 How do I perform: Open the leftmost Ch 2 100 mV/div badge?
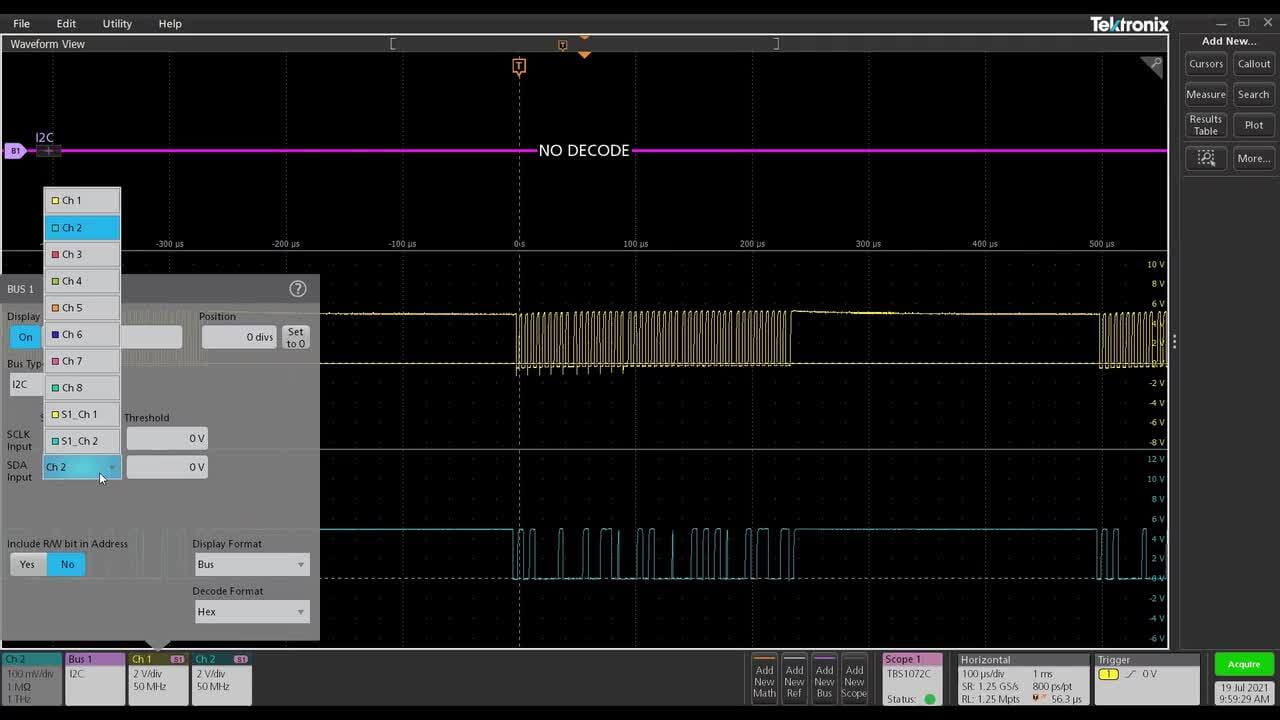pyautogui.click(x=32, y=679)
